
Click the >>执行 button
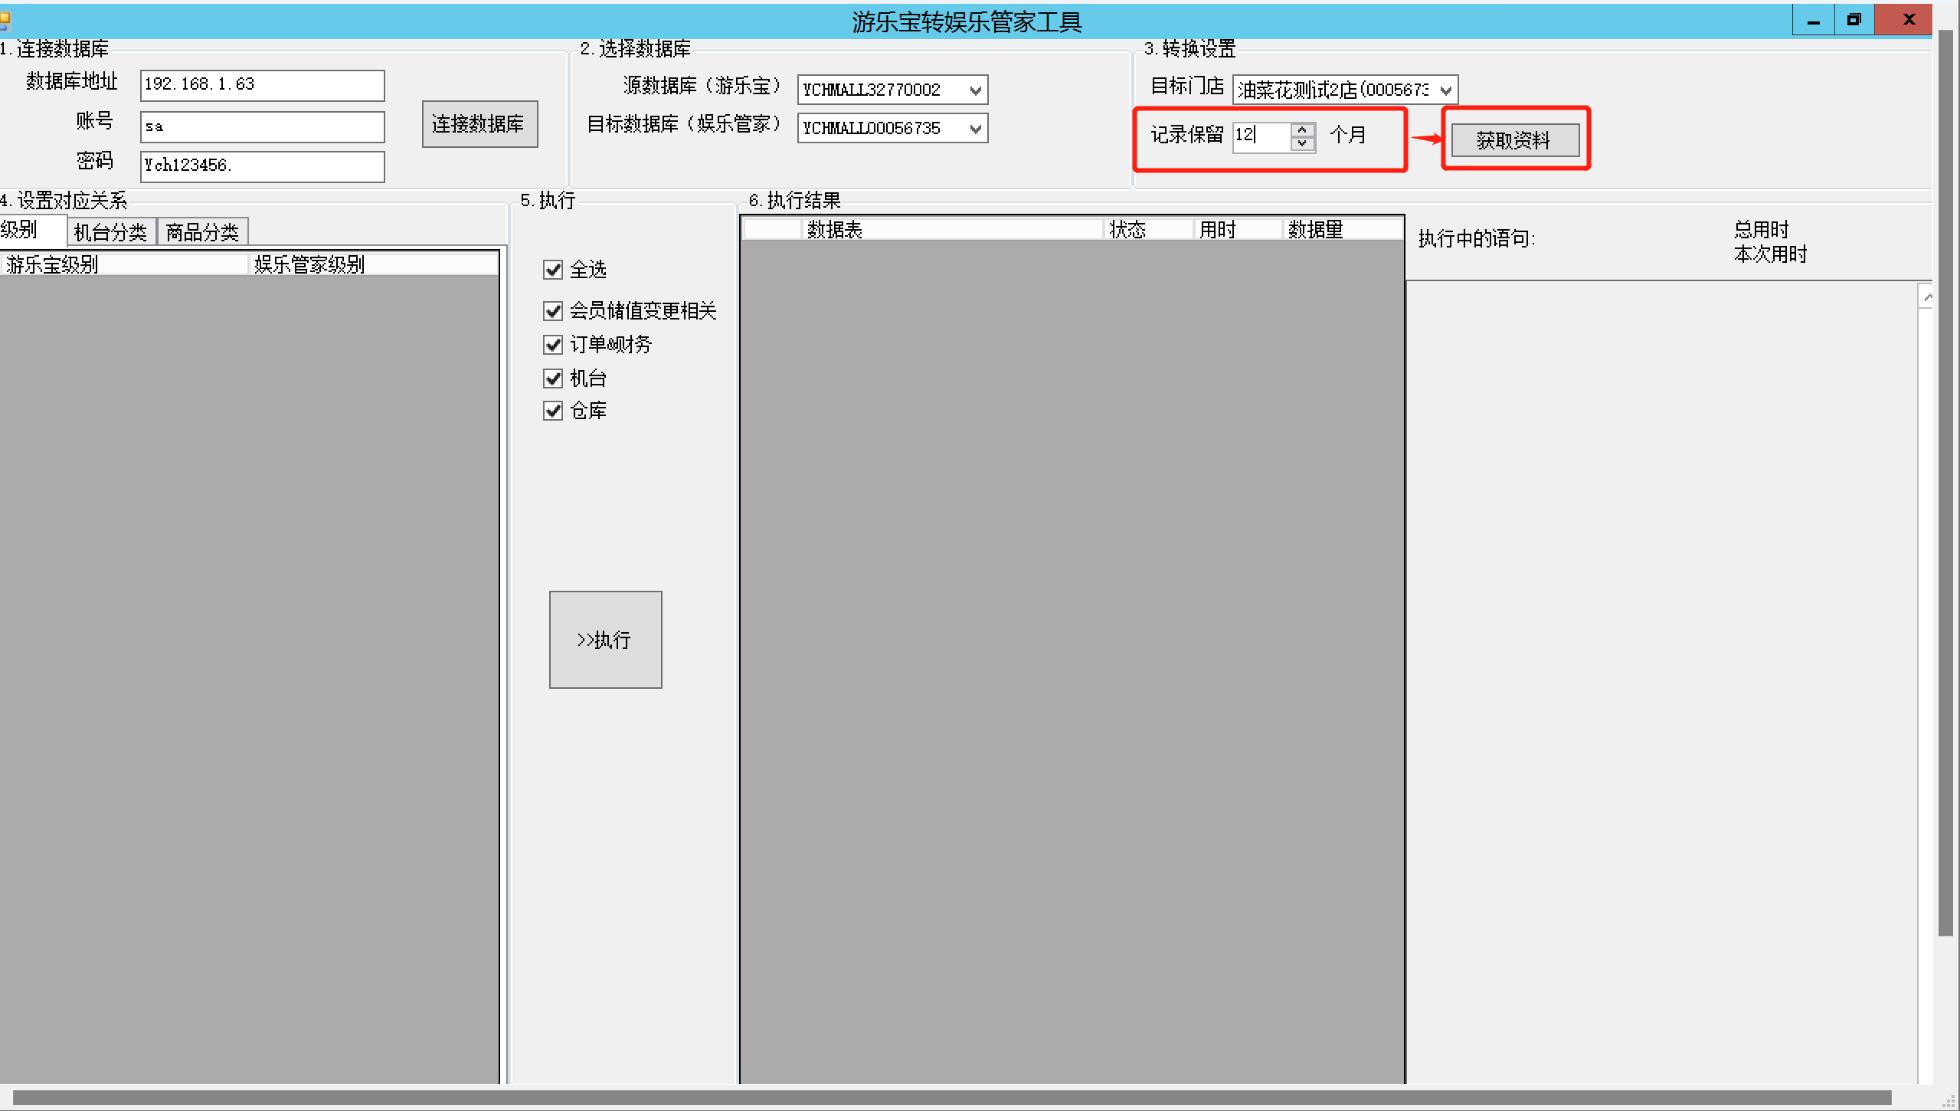(602, 640)
